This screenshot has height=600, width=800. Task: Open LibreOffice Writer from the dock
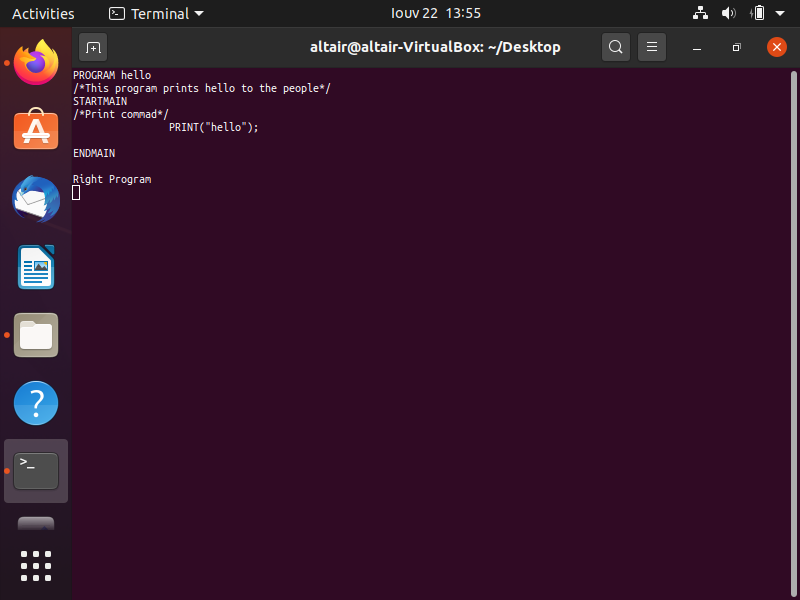coord(35,267)
